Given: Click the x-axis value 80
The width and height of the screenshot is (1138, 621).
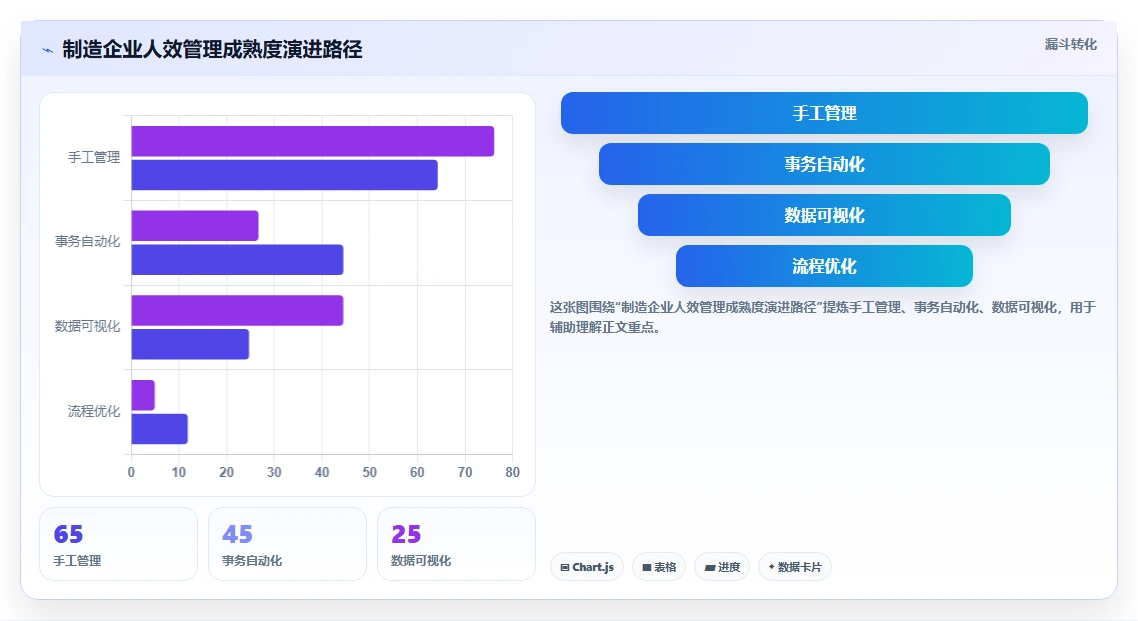Looking at the screenshot, I should click(x=512, y=472).
